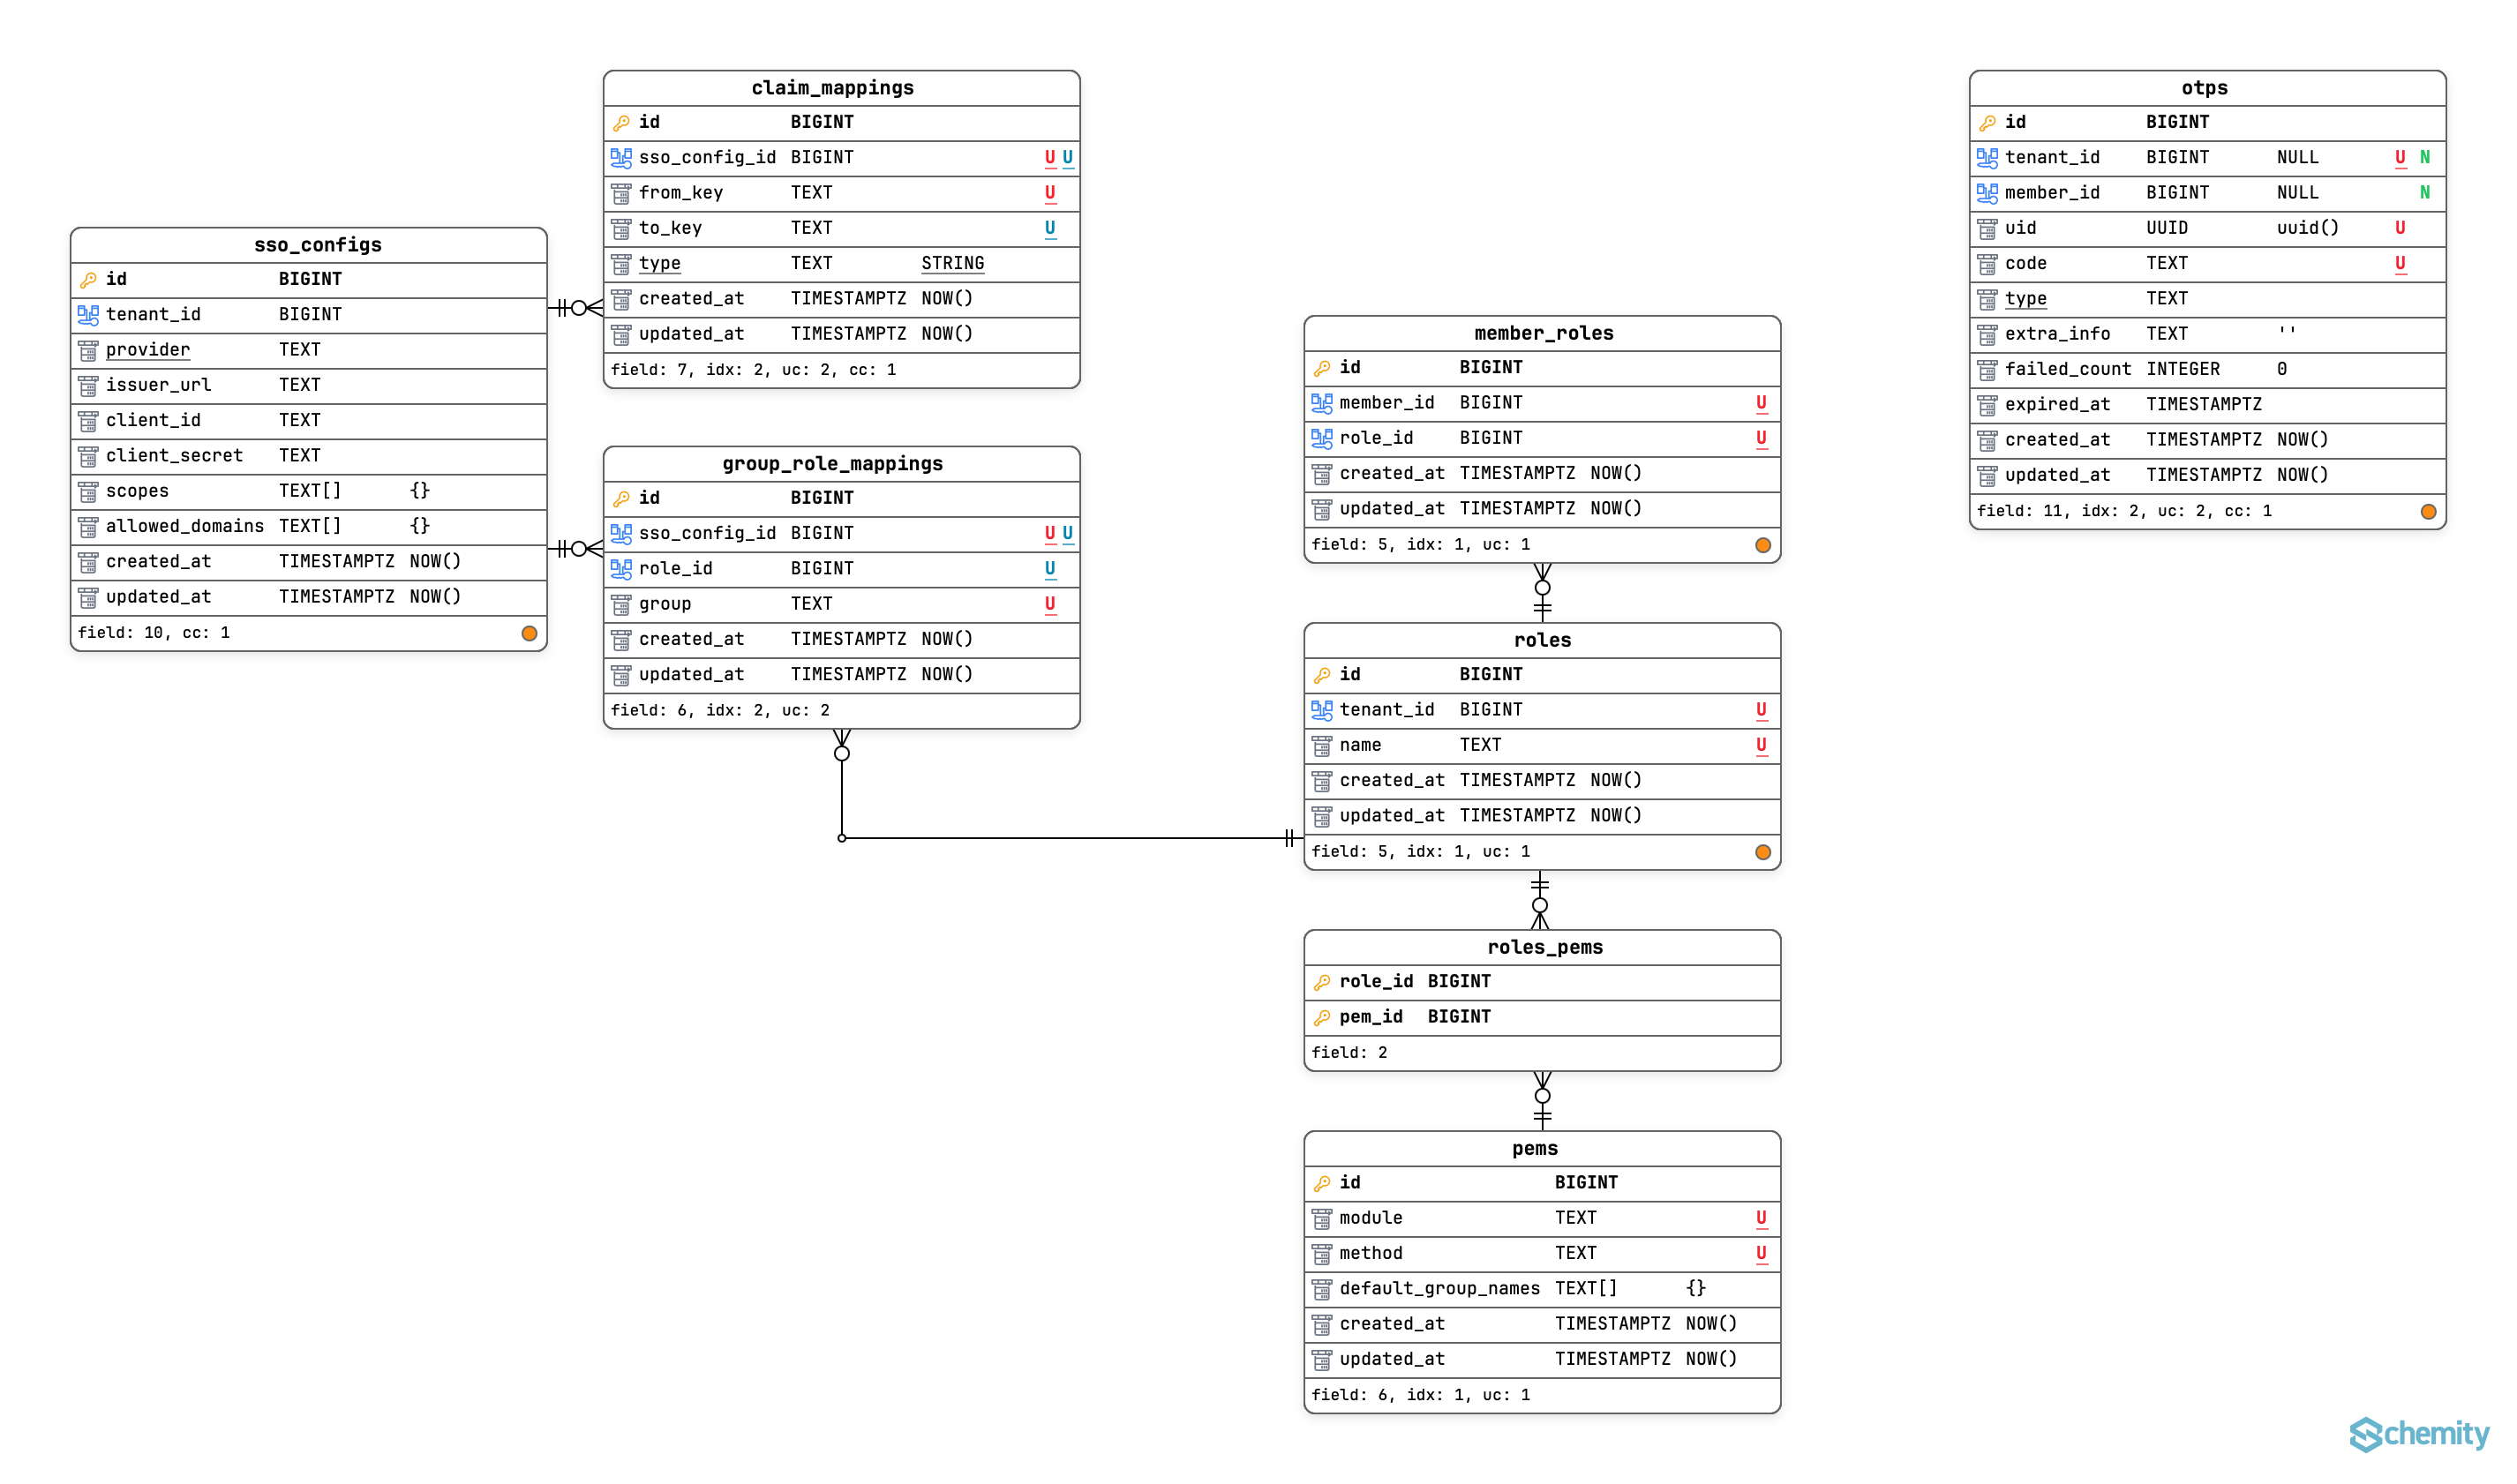Click the key icon of roles_pems pem_id

(x=1322, y=1017)
